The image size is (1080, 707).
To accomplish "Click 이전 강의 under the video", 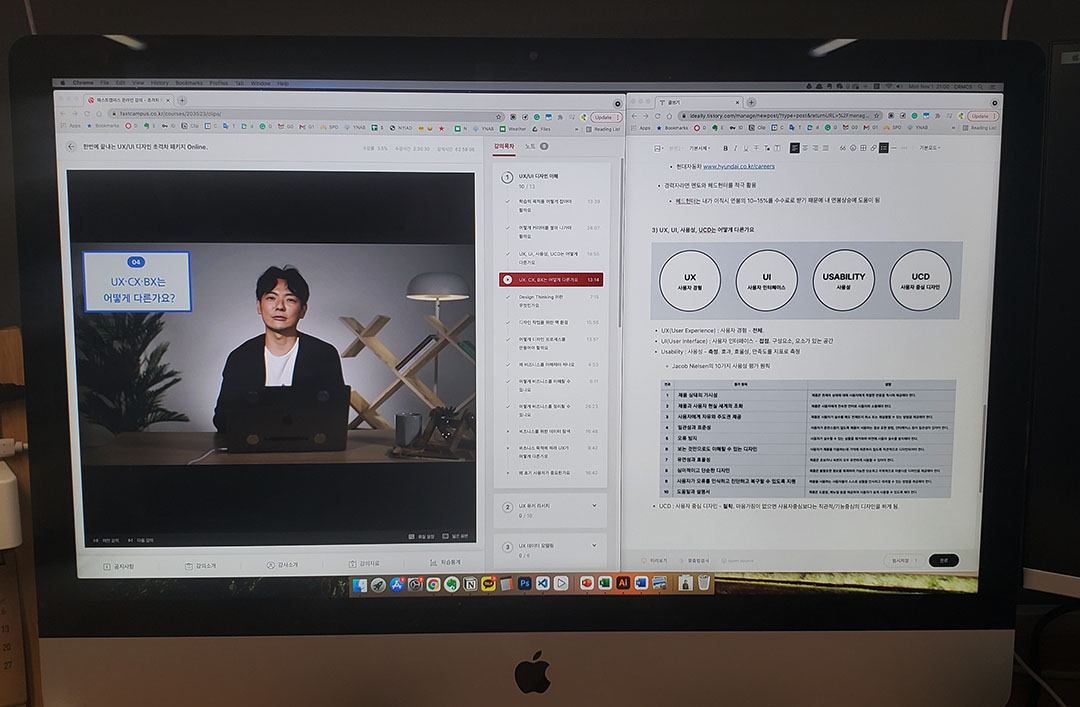I will [x=106, y=540].
